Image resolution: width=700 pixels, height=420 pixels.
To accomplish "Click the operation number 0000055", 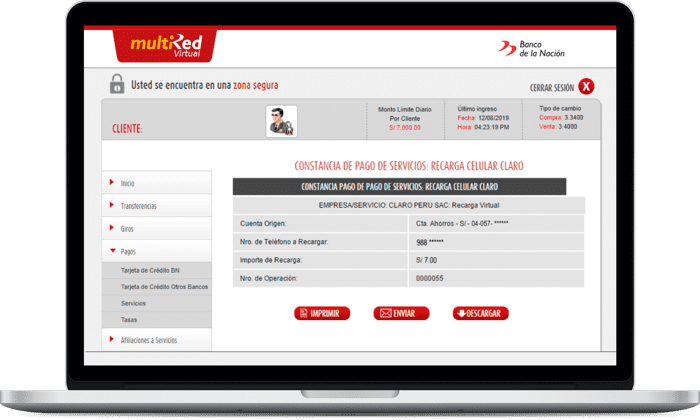I will pos(429,279).
